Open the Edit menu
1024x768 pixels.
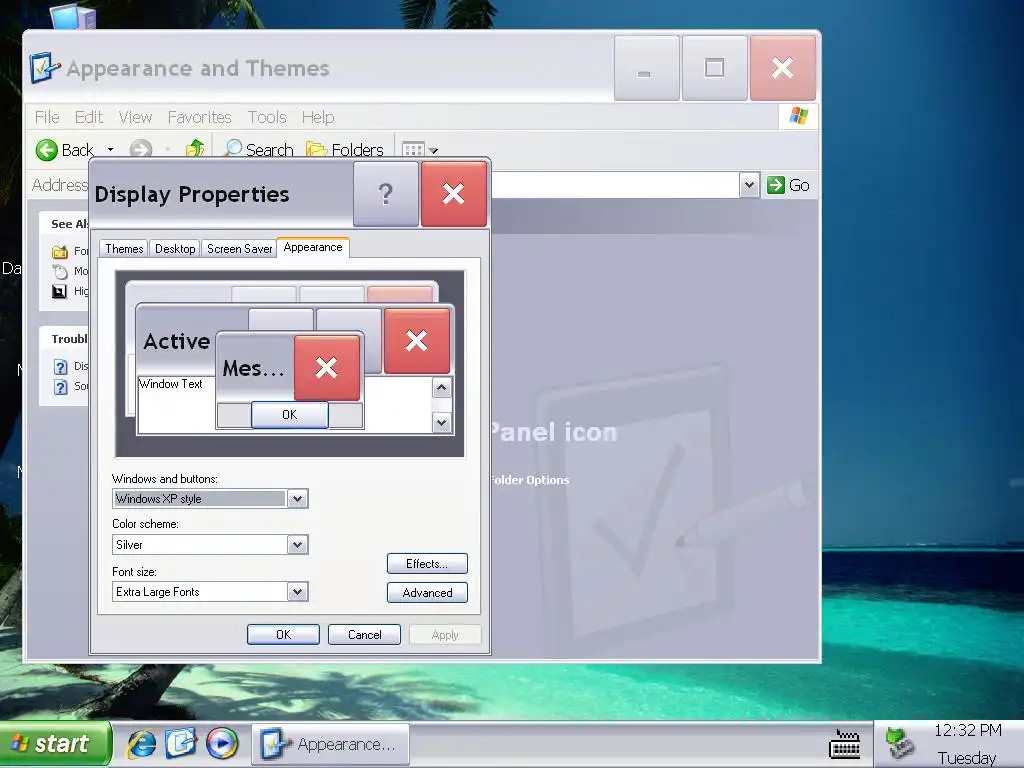click(89, 117)
